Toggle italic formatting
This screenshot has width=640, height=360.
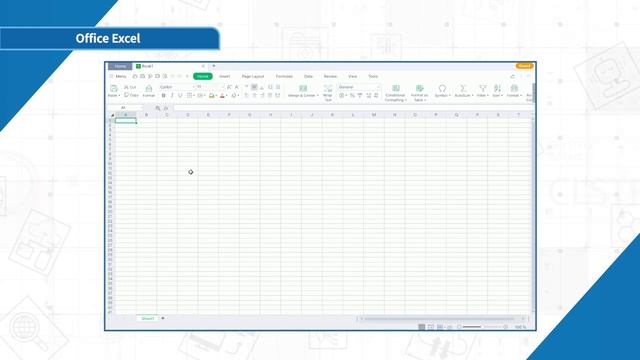(x=172, y=96)
